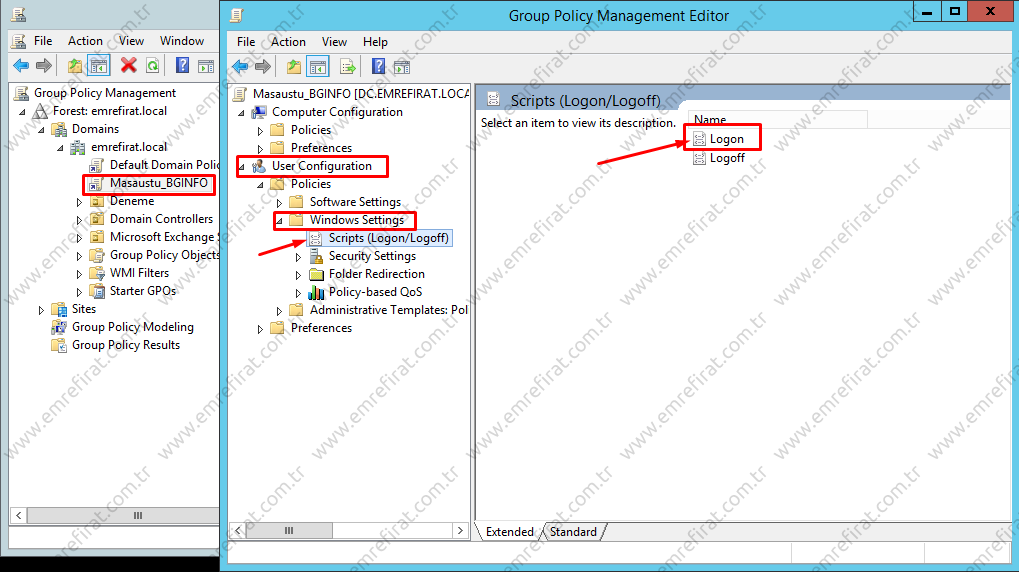This screenshot has width=1019, height=572.
Task: Switch to the Standard tab
Action: (573, 532)
